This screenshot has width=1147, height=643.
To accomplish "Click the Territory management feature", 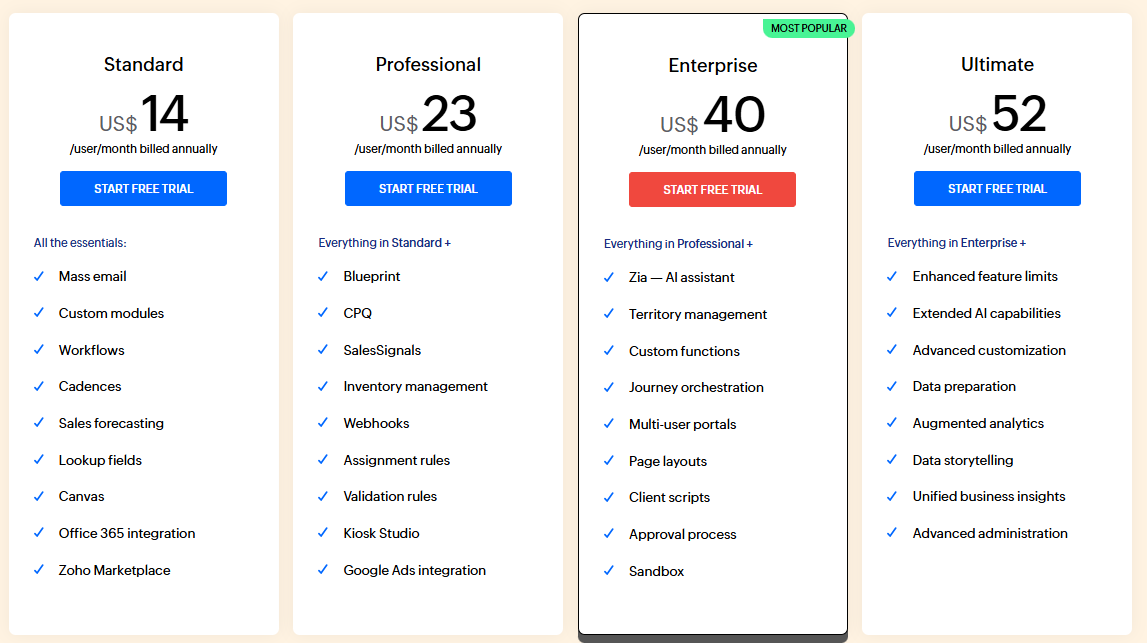I will 698,315.
